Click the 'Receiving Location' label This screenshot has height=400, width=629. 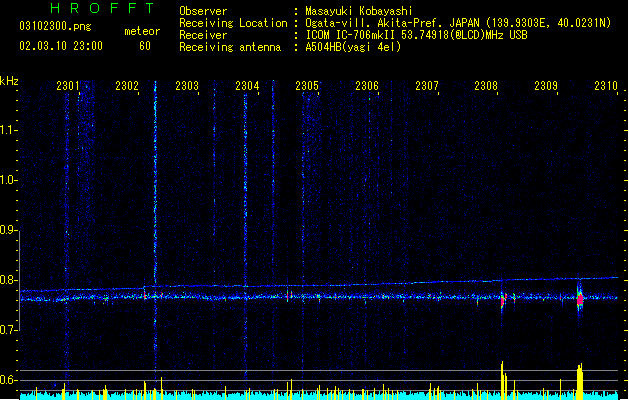pyautogui.click(x=233, y=23)
